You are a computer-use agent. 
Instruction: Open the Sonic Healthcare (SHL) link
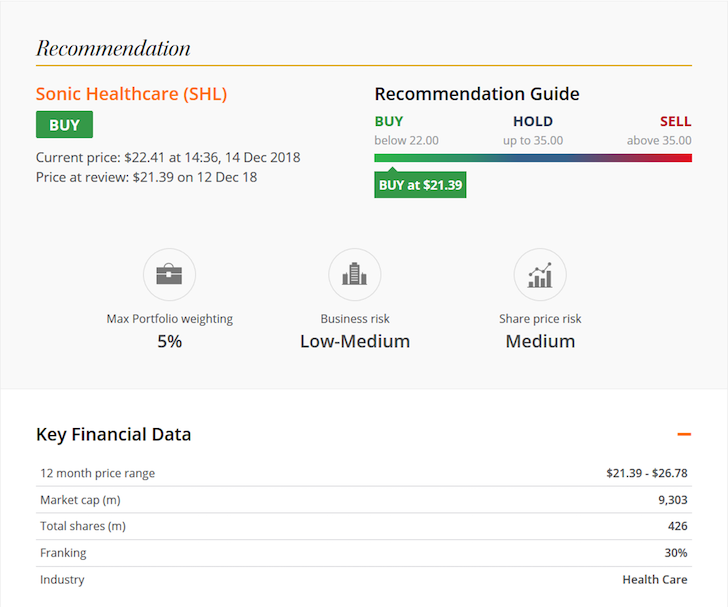click(x=131, y=94)
